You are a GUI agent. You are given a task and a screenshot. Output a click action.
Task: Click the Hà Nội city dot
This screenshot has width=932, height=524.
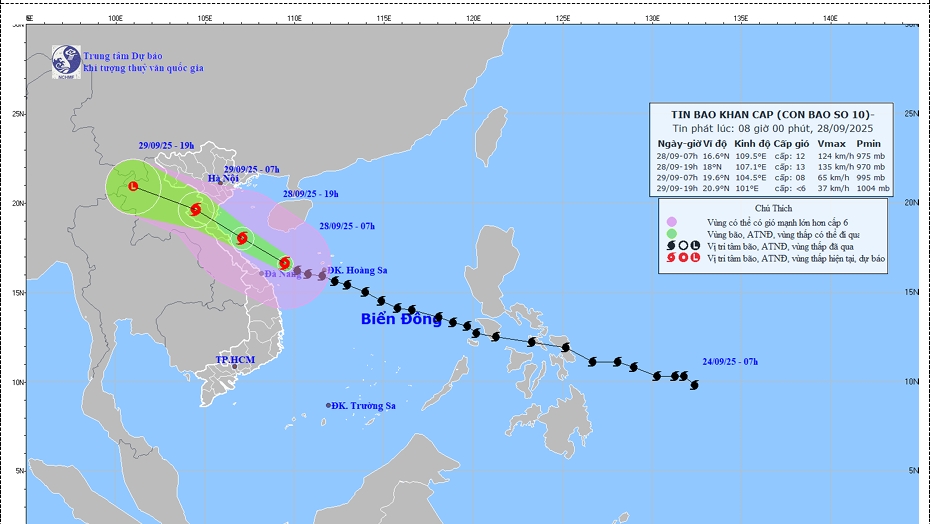point(220,183)
